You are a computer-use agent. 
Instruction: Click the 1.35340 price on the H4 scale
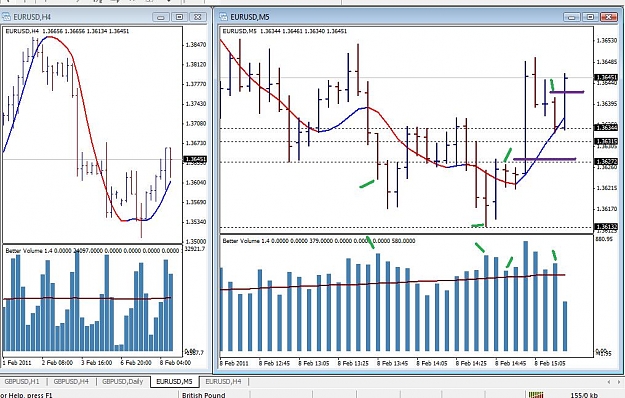[x=196, y=222]
